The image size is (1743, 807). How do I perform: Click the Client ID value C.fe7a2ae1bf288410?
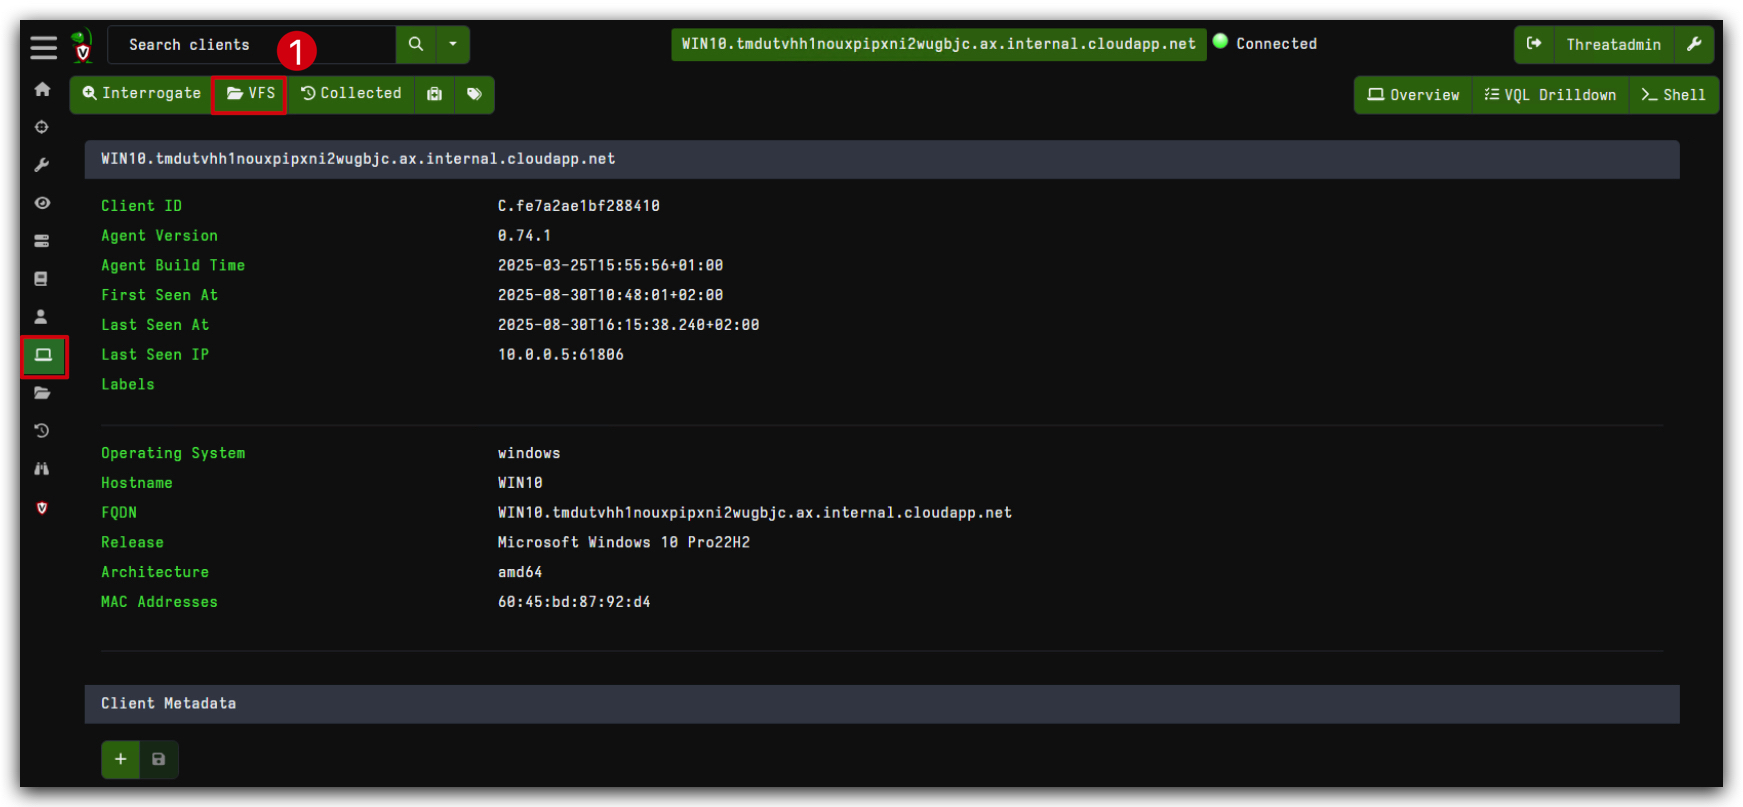click(x=579, y=206)
